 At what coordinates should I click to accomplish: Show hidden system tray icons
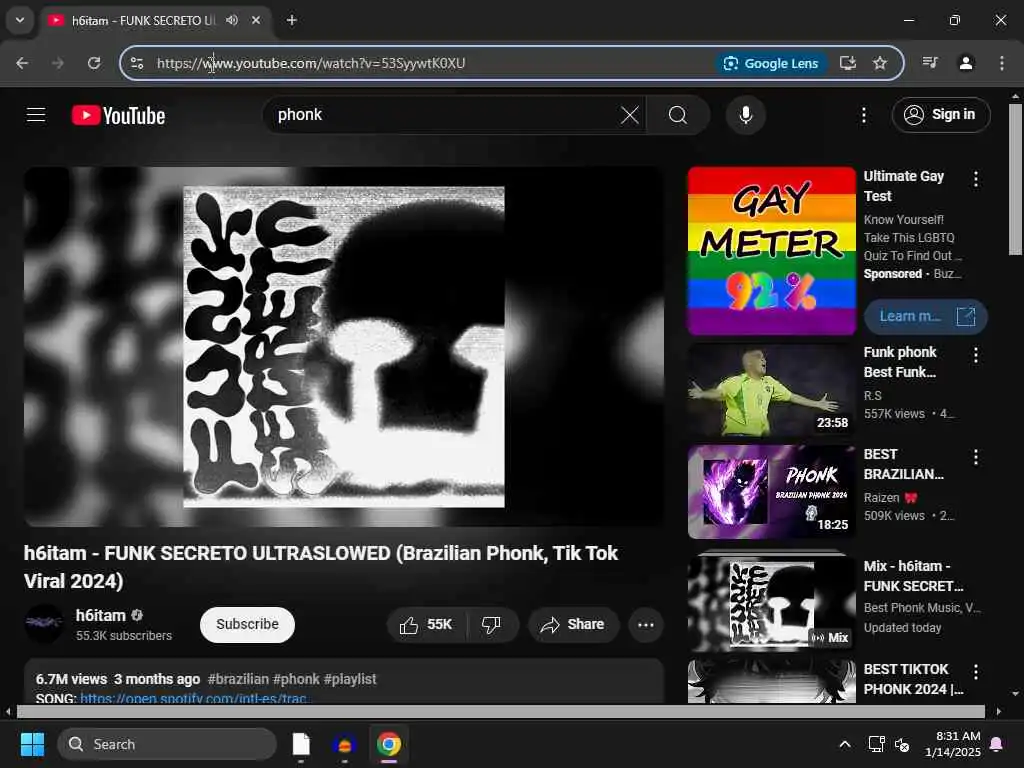[844, 744]
